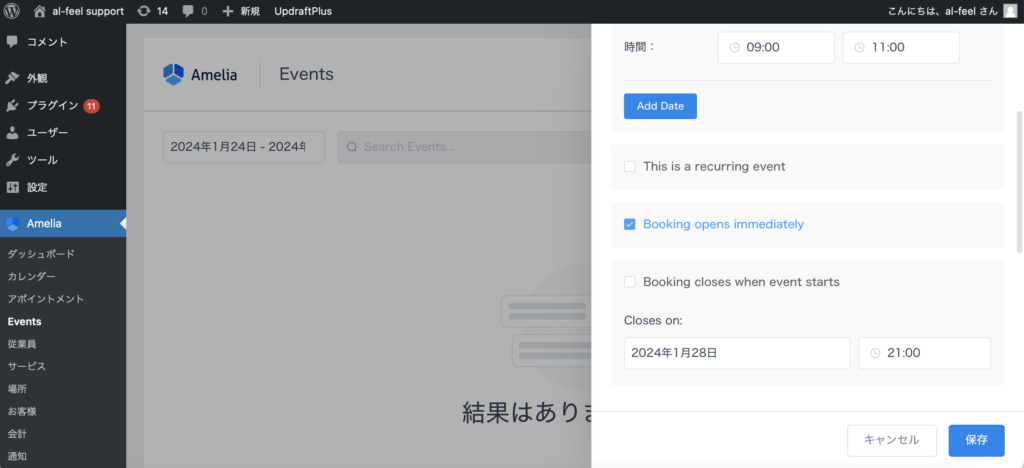Enable This is a recurring event checkbox
The image size is (1024, 468).
coord(630,166)
